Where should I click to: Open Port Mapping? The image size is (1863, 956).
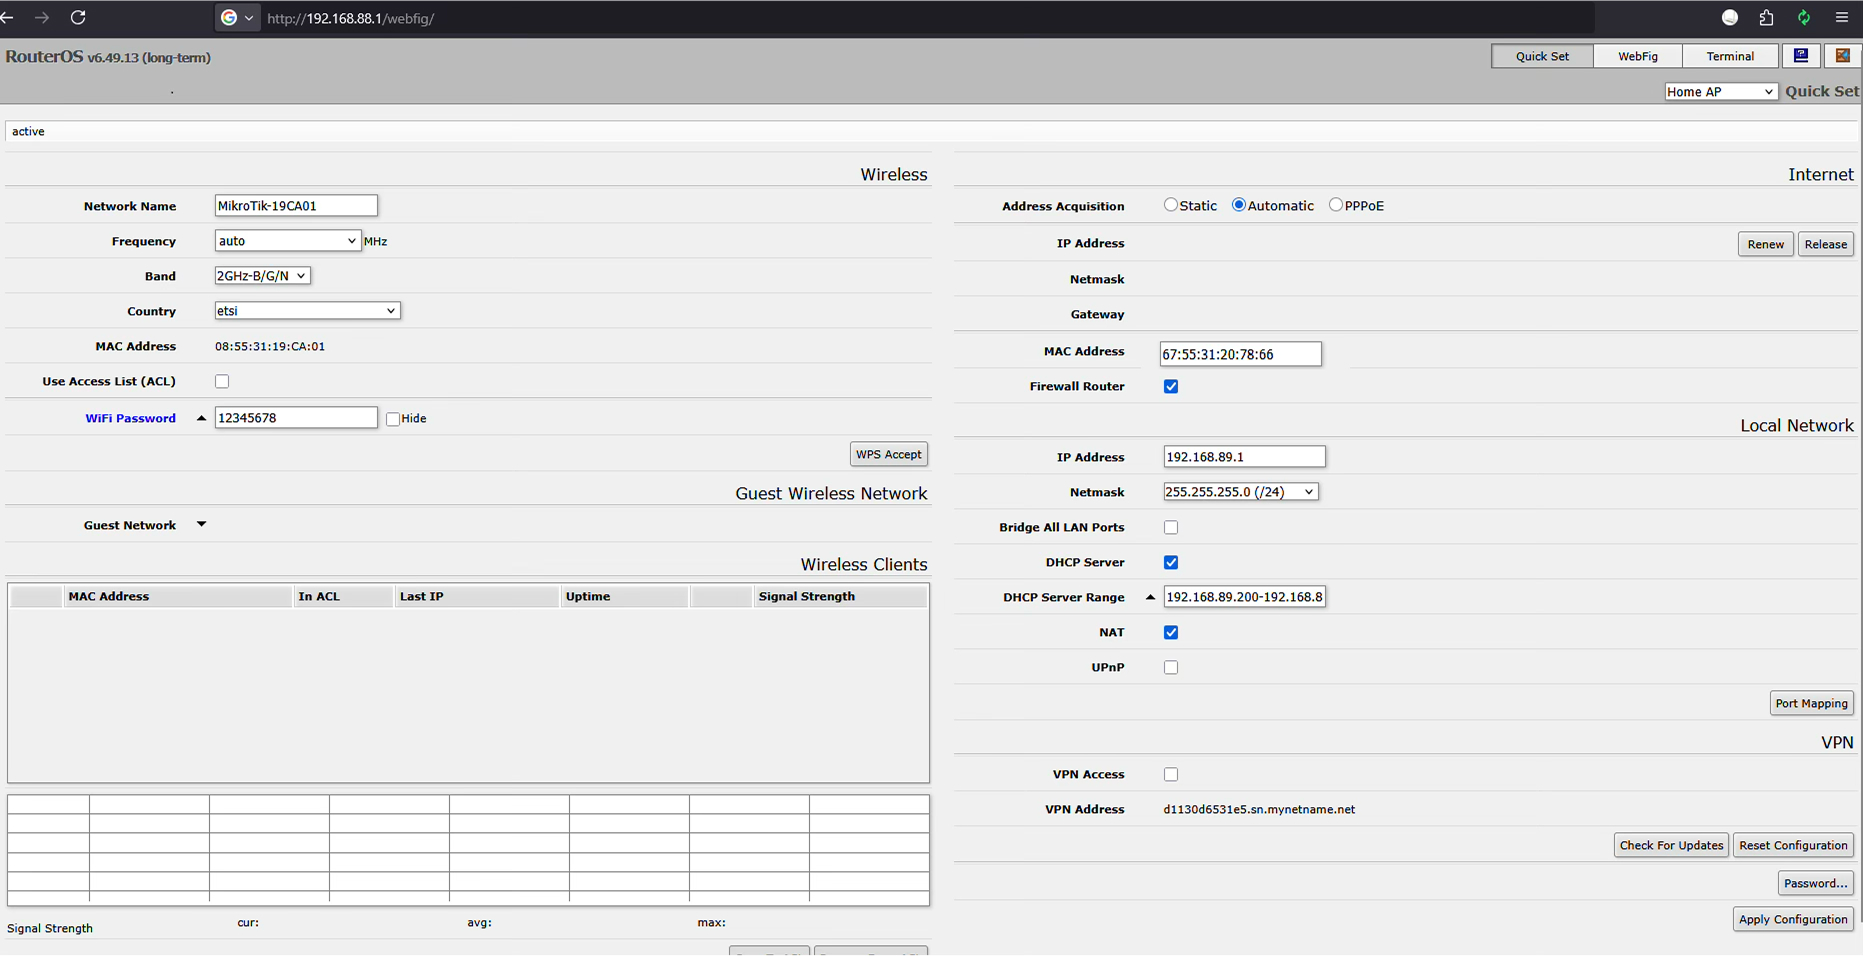click(x=1811, y=703)
